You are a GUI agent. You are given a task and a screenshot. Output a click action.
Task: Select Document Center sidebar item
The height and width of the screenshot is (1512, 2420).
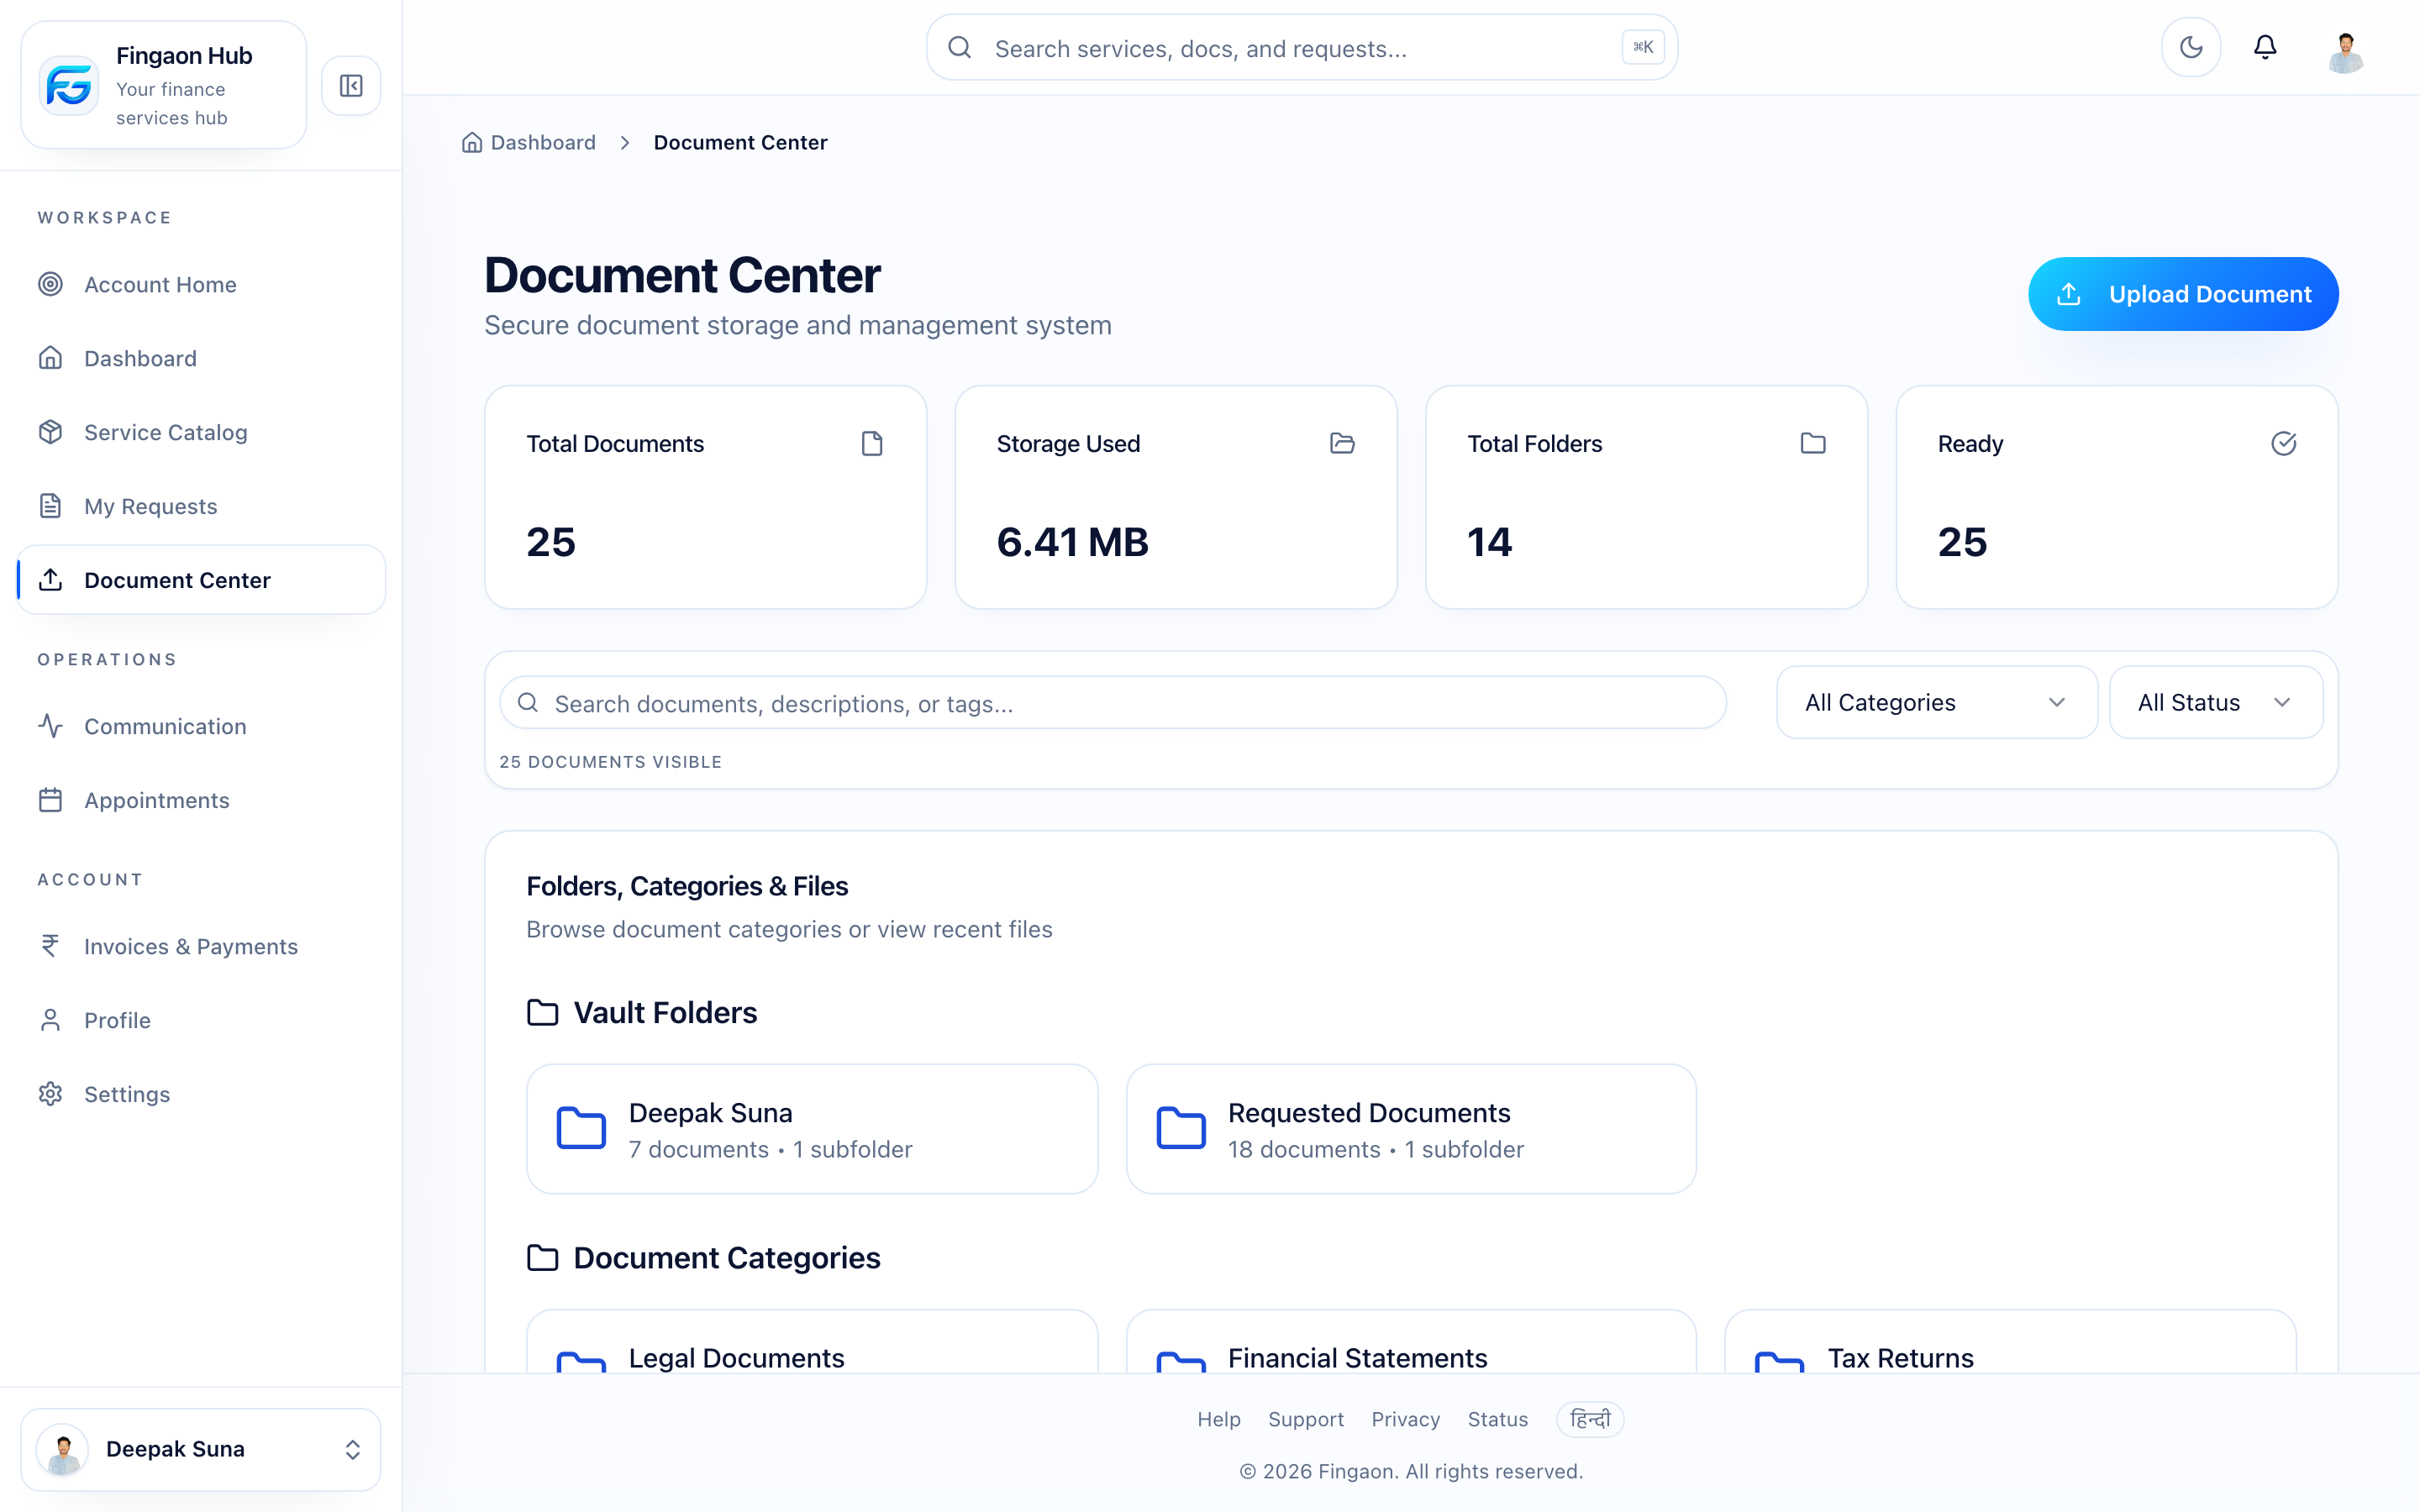coord(201,580)
